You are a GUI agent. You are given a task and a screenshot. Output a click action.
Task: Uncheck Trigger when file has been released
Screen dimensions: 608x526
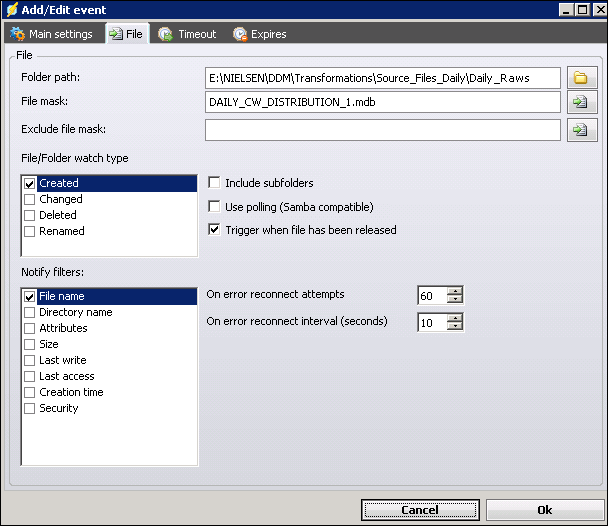click(214, 230)
